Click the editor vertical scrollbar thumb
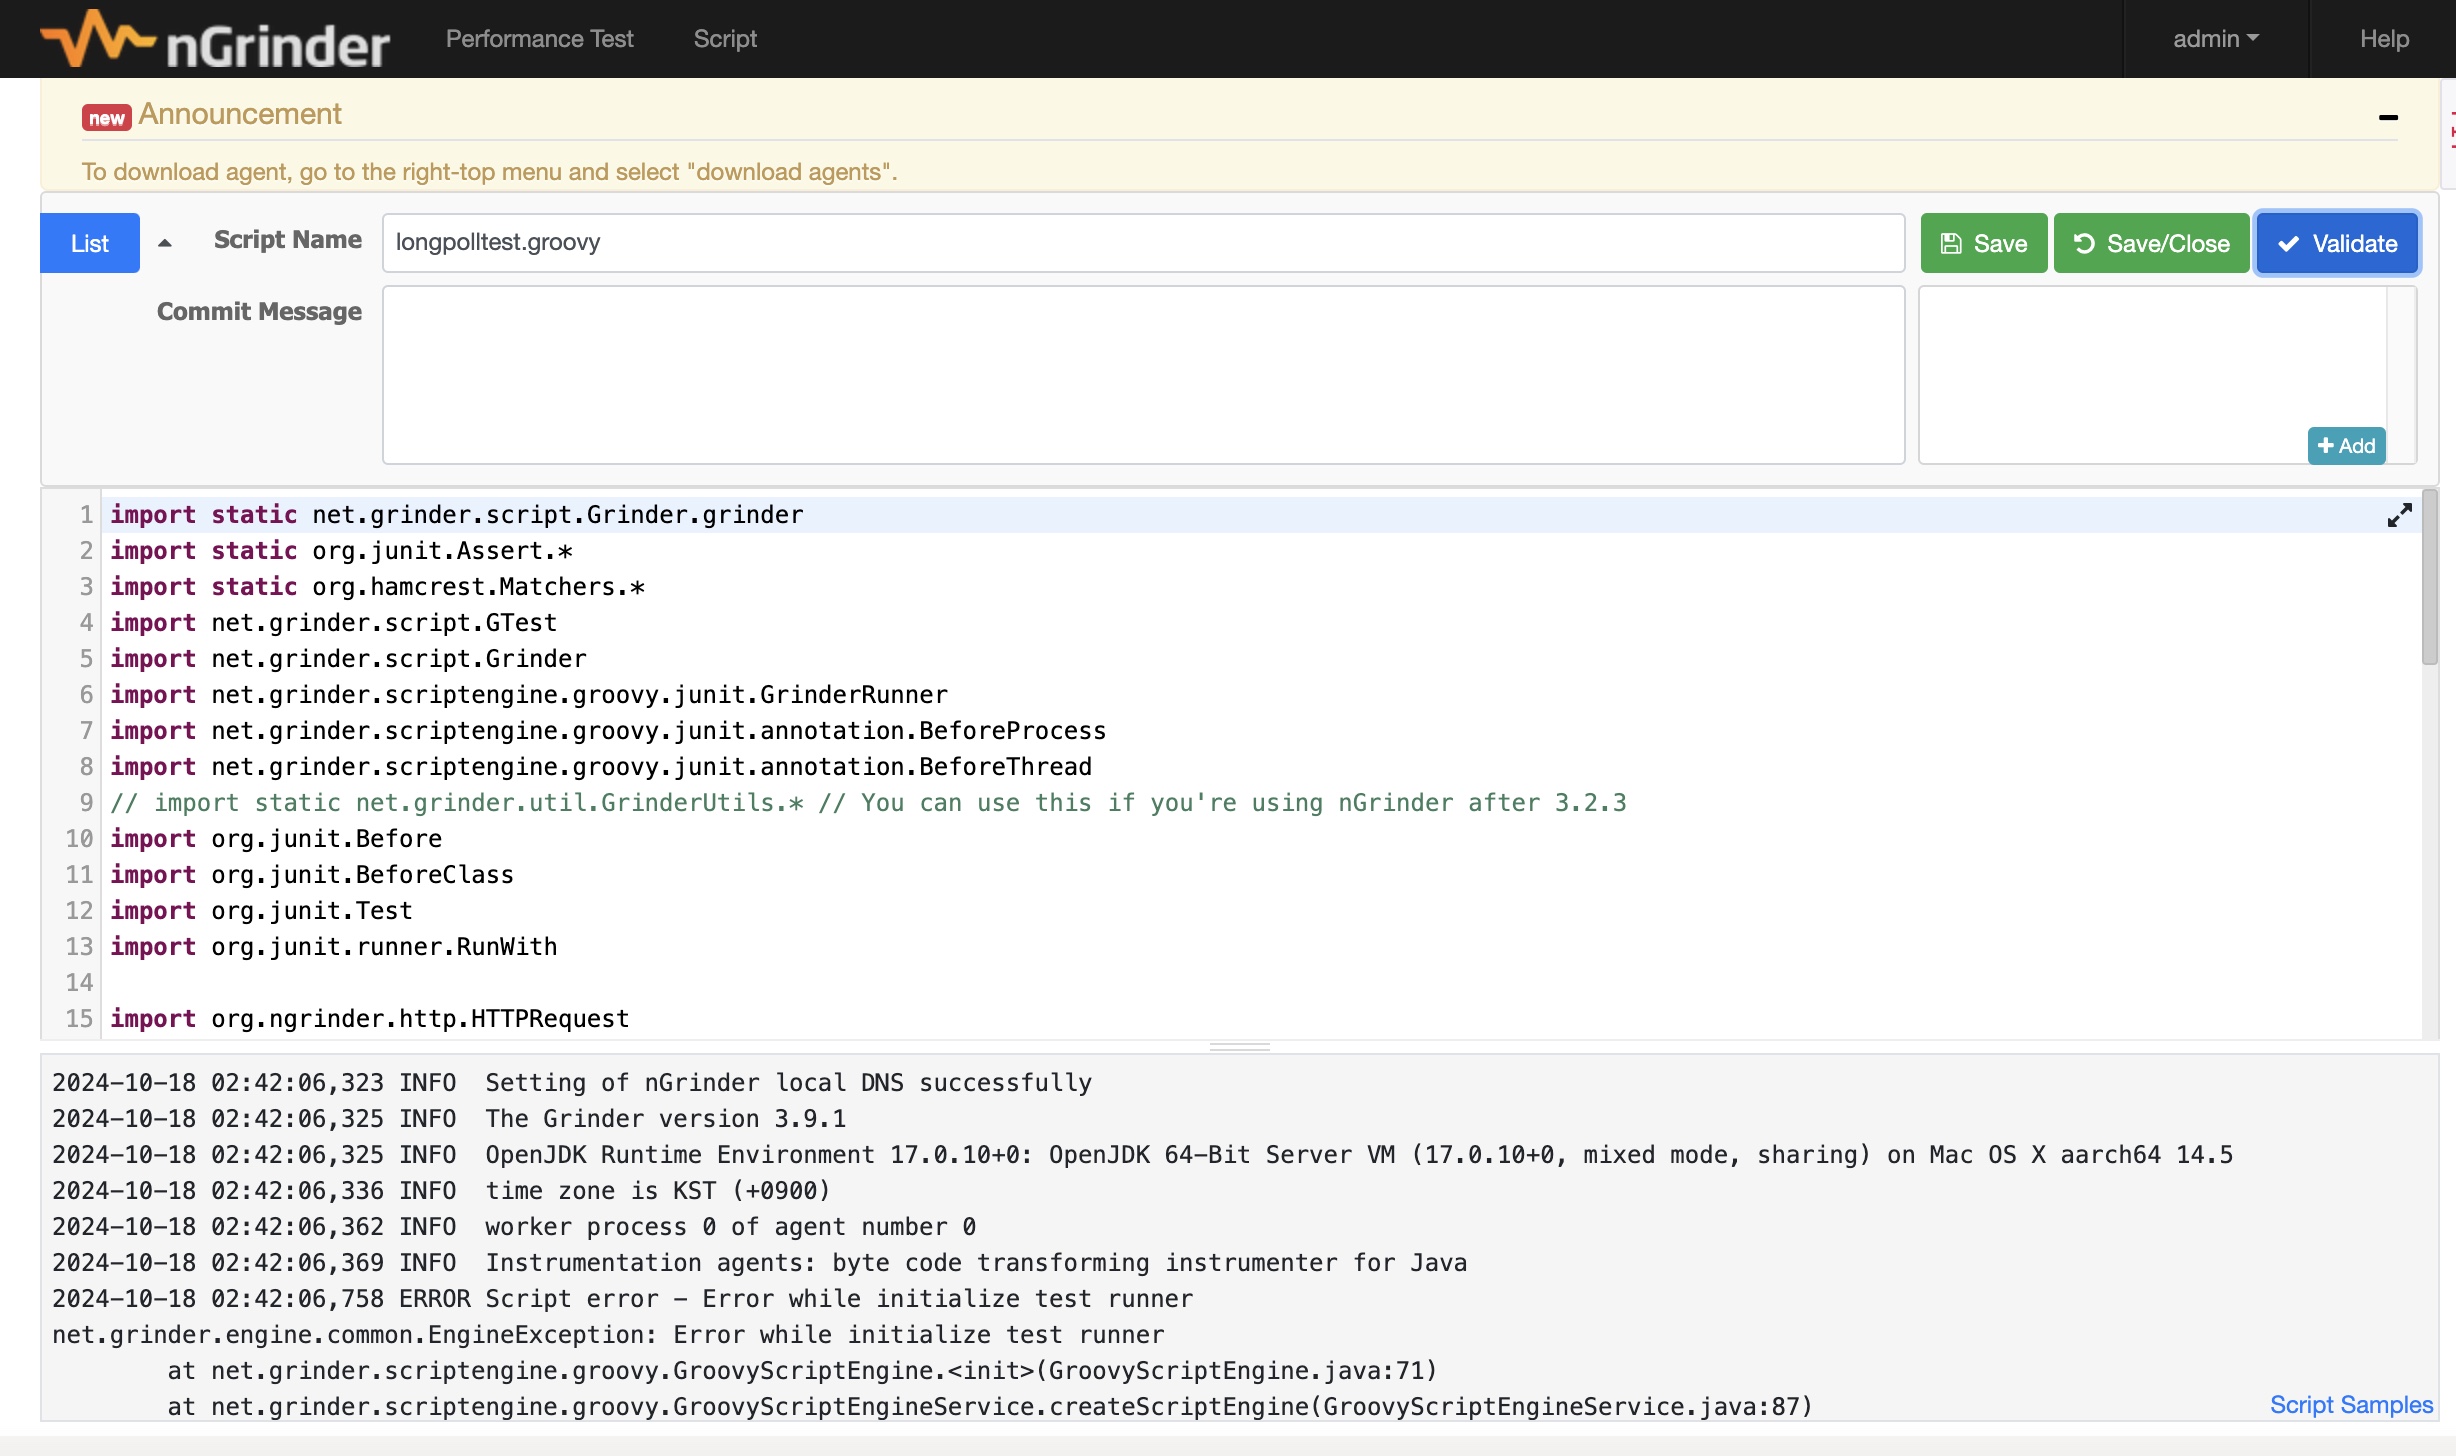 tap(2429, 578)
